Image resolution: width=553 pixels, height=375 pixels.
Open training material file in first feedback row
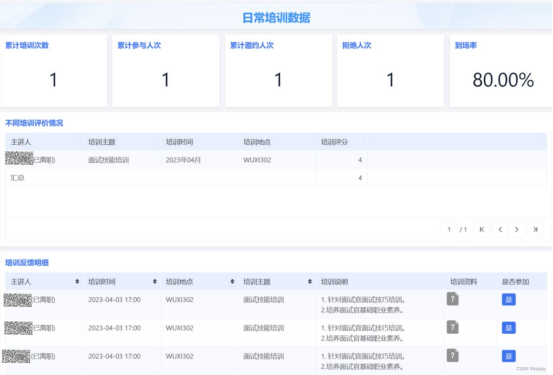coord(452,299)
